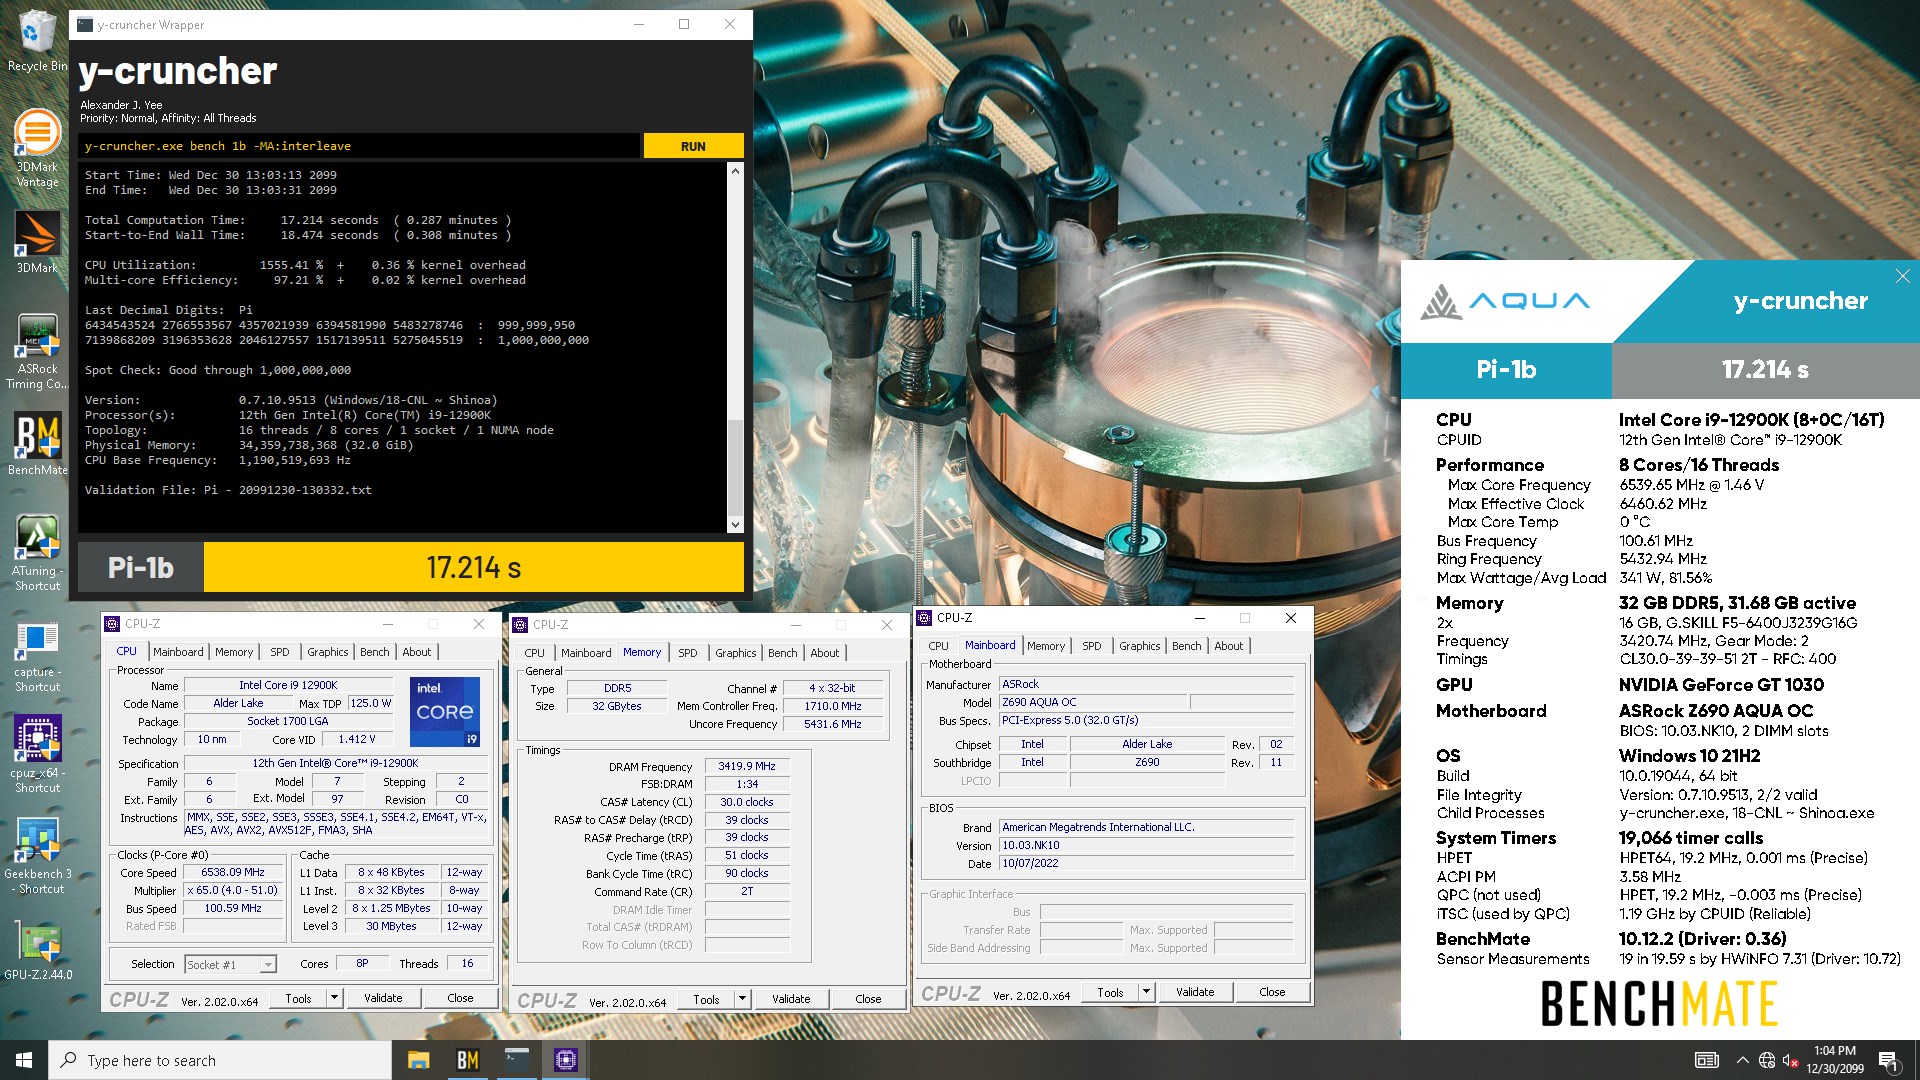Expand Tools dropdown arrow in Mainboard window
Screen dimensions: 1920x1080
[1147, 992]
